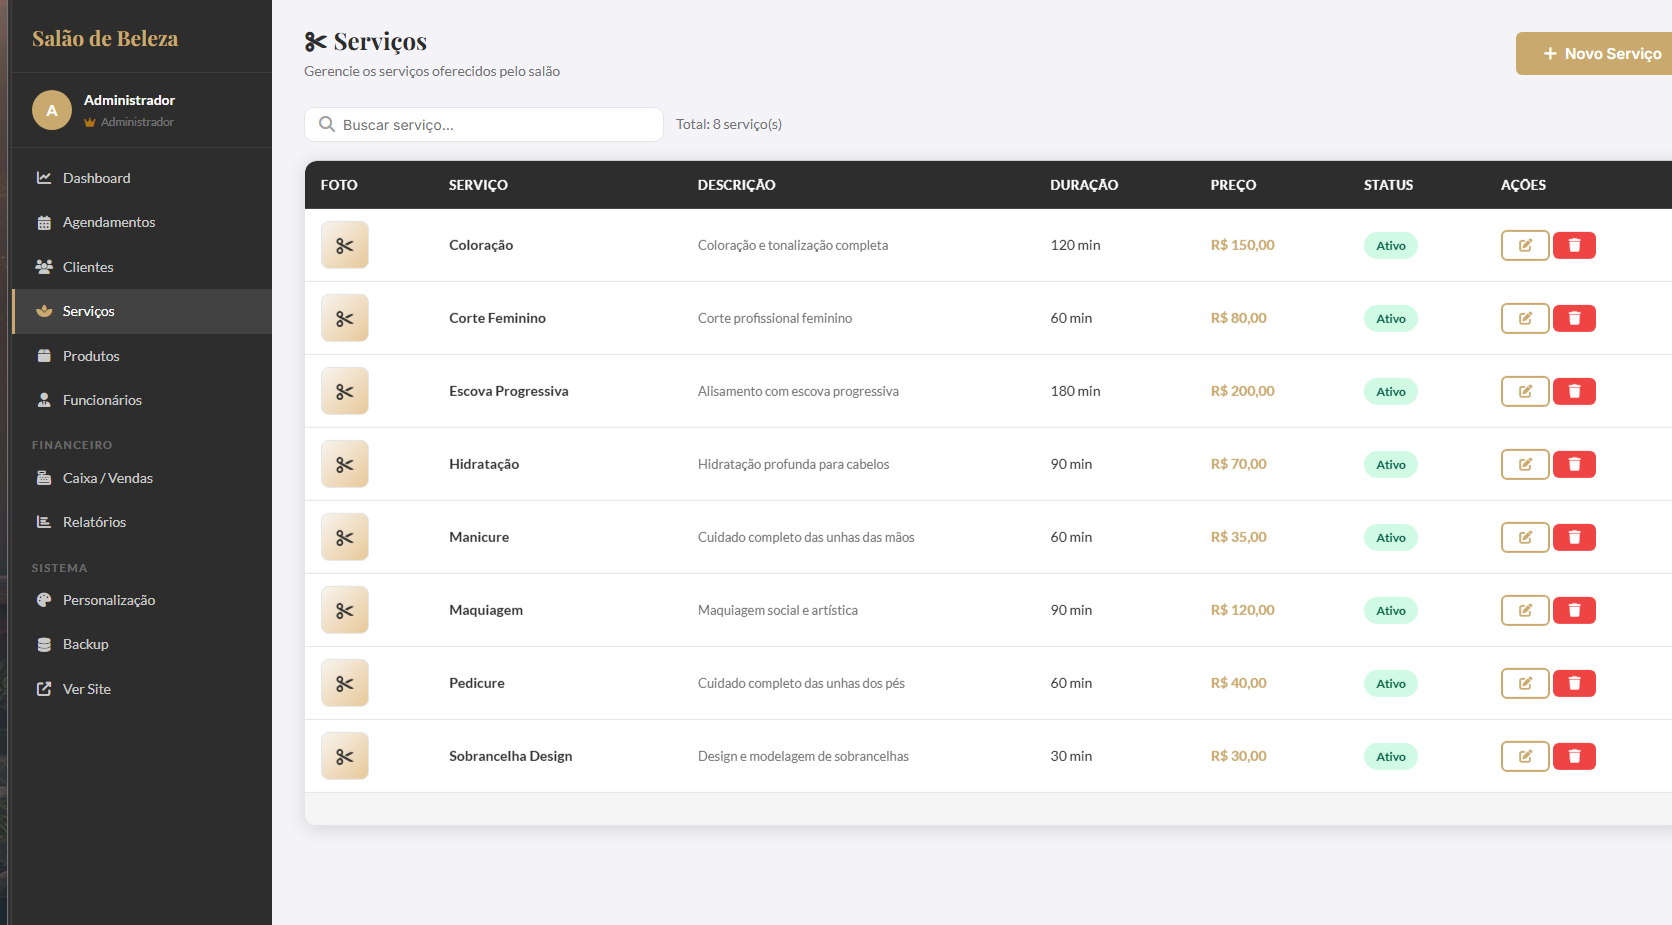Image resolution: width=1672 pixels, height=925 pixels.
Task: Open the Dashboard page
Action: click(142, 178)
